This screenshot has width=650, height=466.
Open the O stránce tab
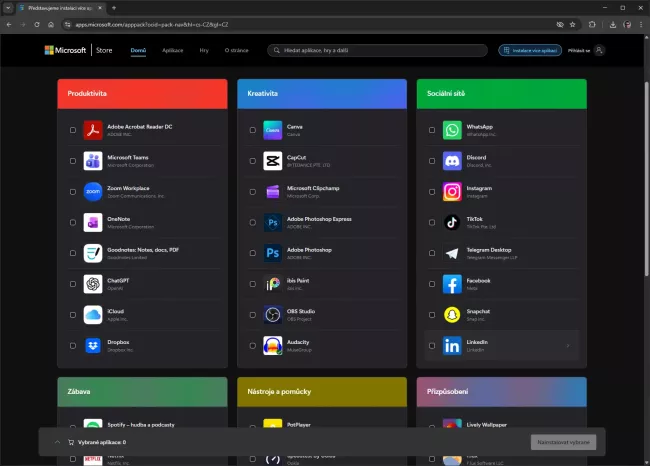click(236, 50)
